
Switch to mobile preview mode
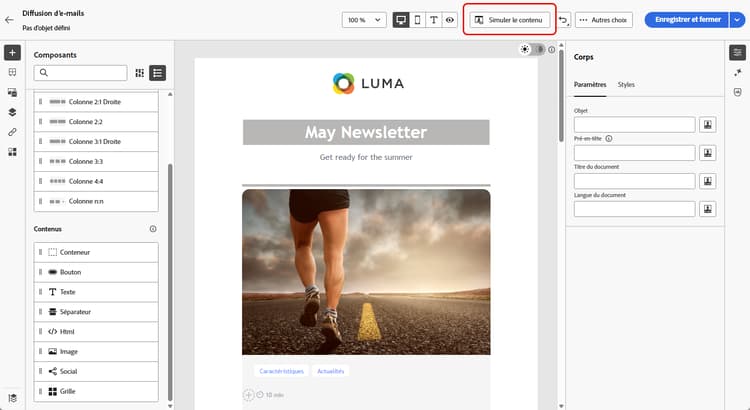pyautogui.click(x=417, y=20)
